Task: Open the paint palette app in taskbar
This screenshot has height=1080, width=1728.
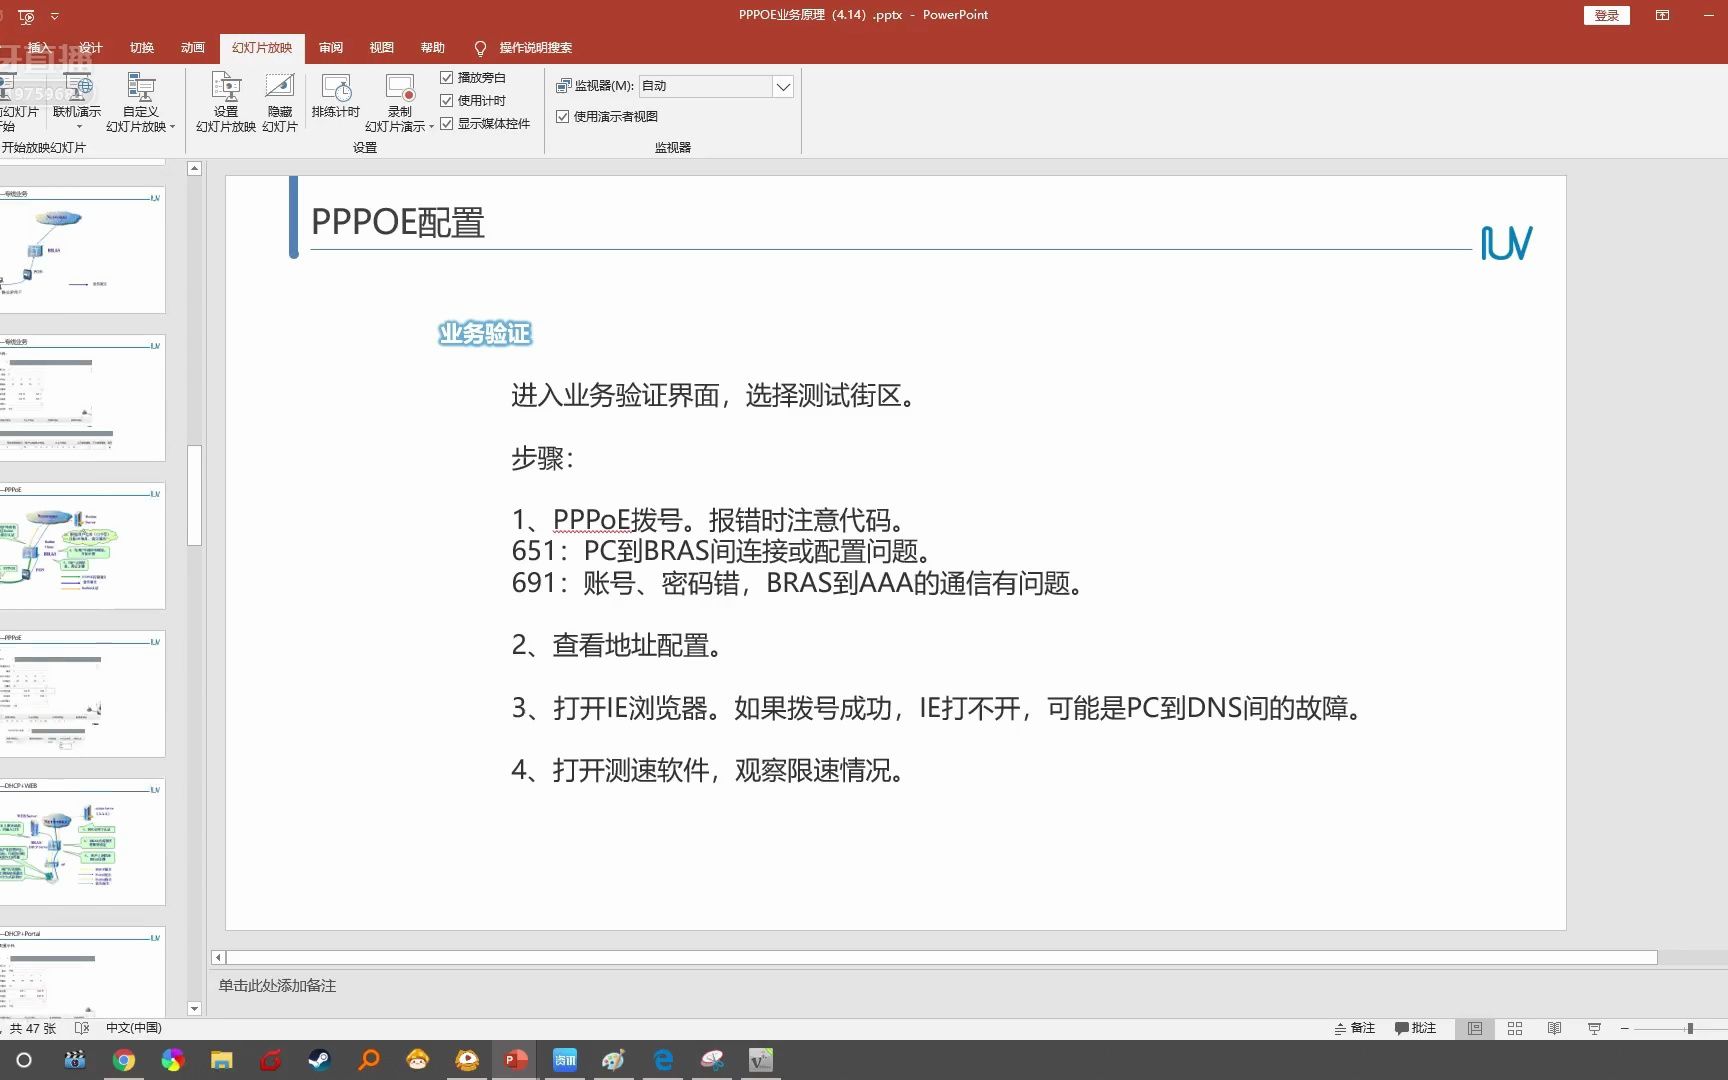Action: click(613, 1060)
